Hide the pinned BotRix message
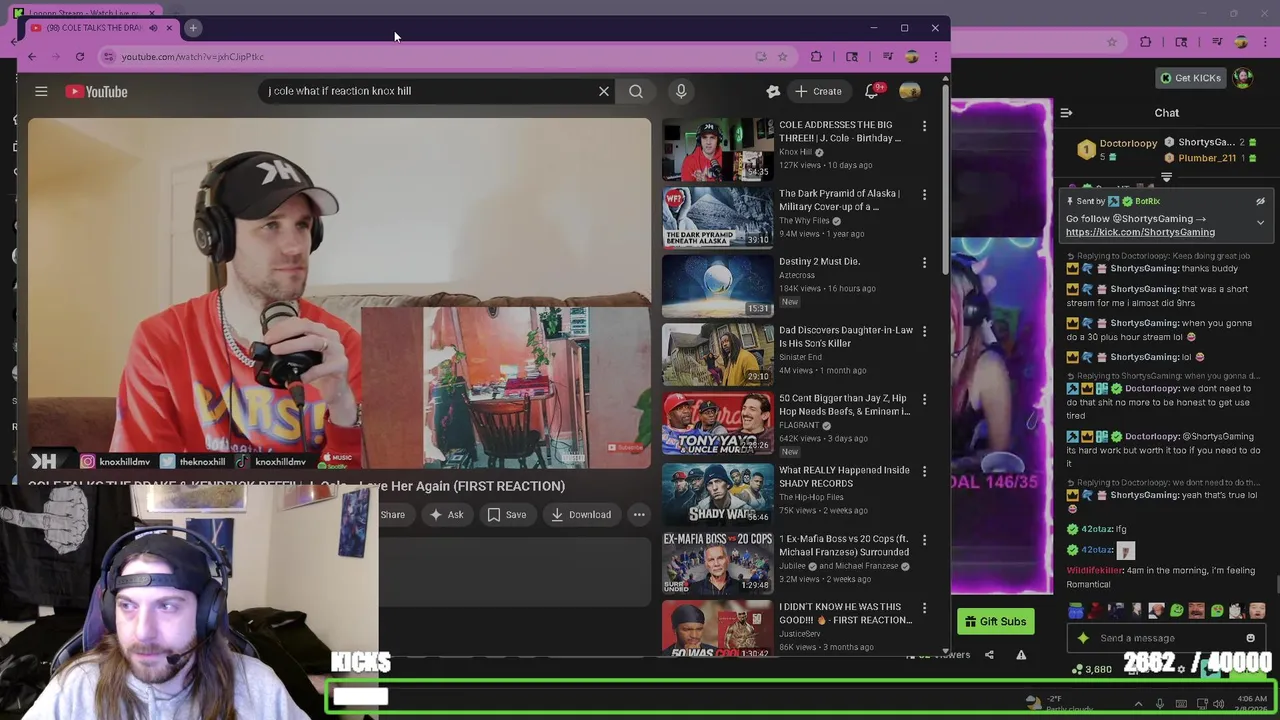This screenshot has height=720, width=1280. [x=1260, y=201]
